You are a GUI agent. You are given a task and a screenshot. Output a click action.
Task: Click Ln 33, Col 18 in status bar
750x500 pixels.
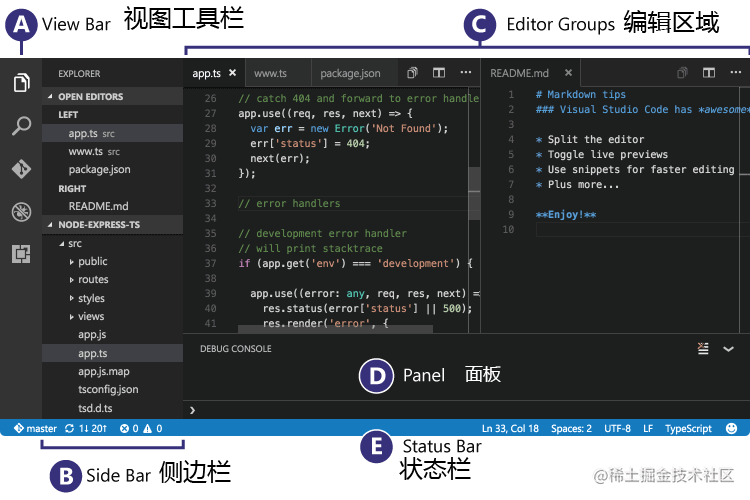point(510,428)
